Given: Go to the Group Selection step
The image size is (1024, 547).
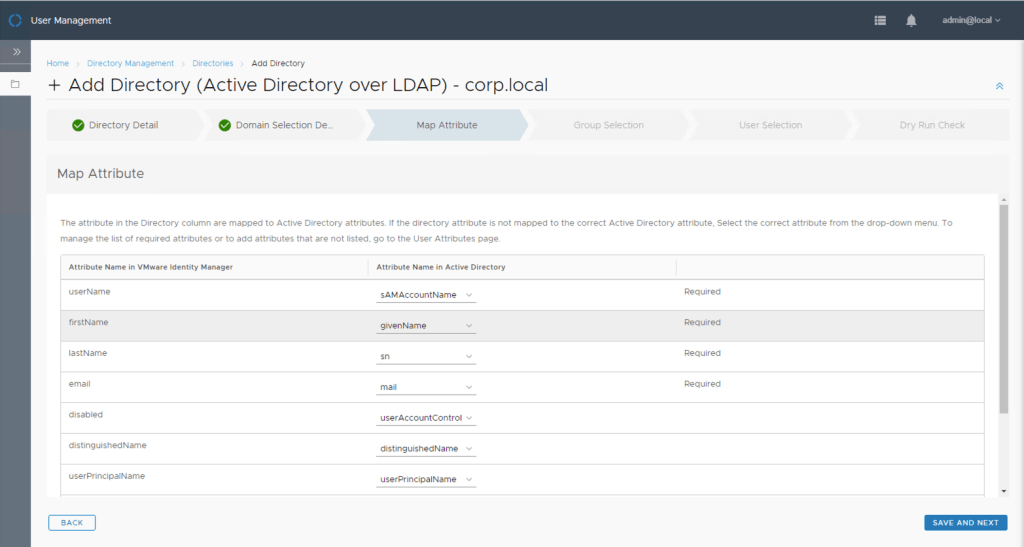Looking at the screenshot, I should (x=608, y=126).
